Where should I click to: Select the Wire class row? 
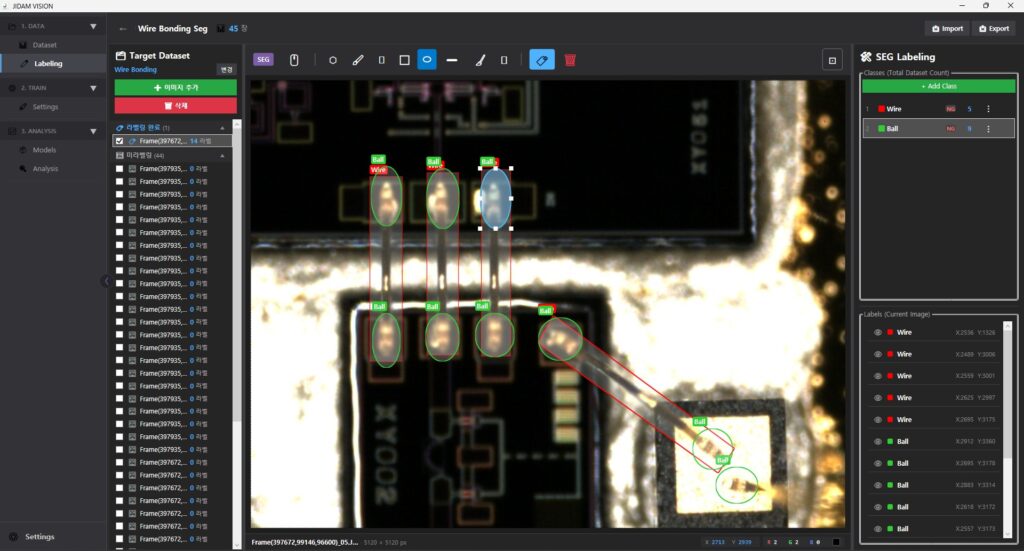pos(938,109)
